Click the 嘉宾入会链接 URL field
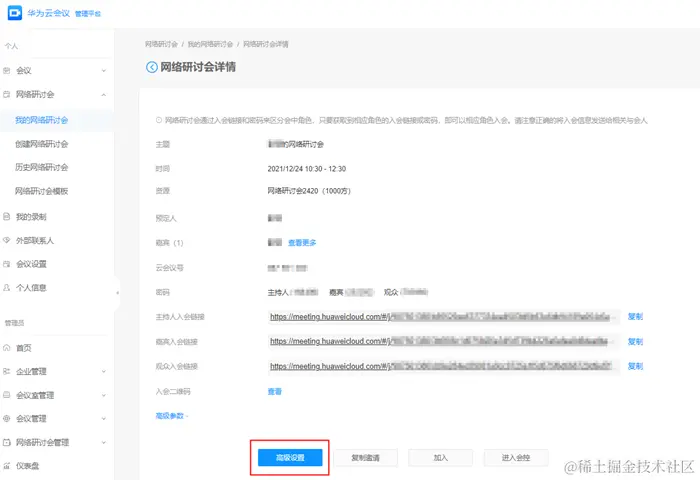Screen dimensions: 700x480 point(444,342)
